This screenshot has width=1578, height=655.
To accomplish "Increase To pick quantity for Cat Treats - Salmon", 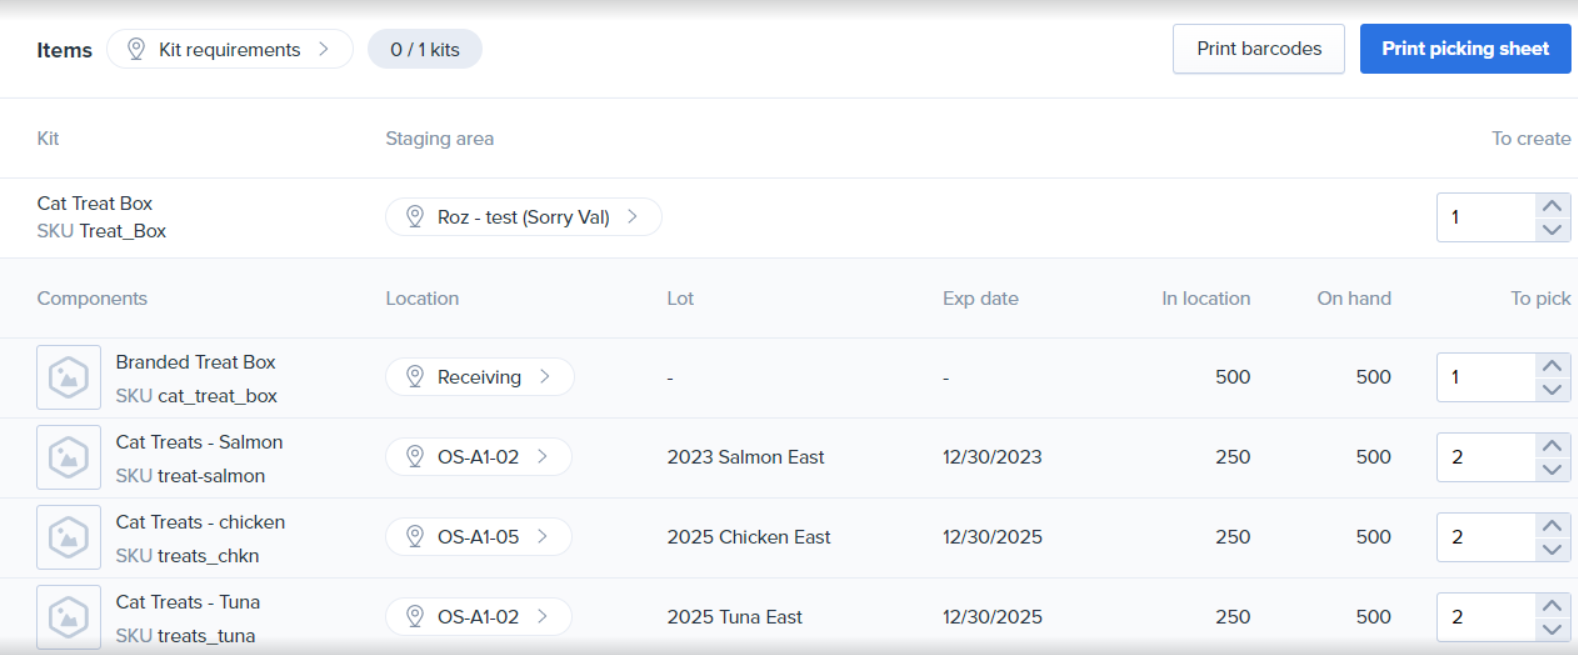I will 1551,446.
